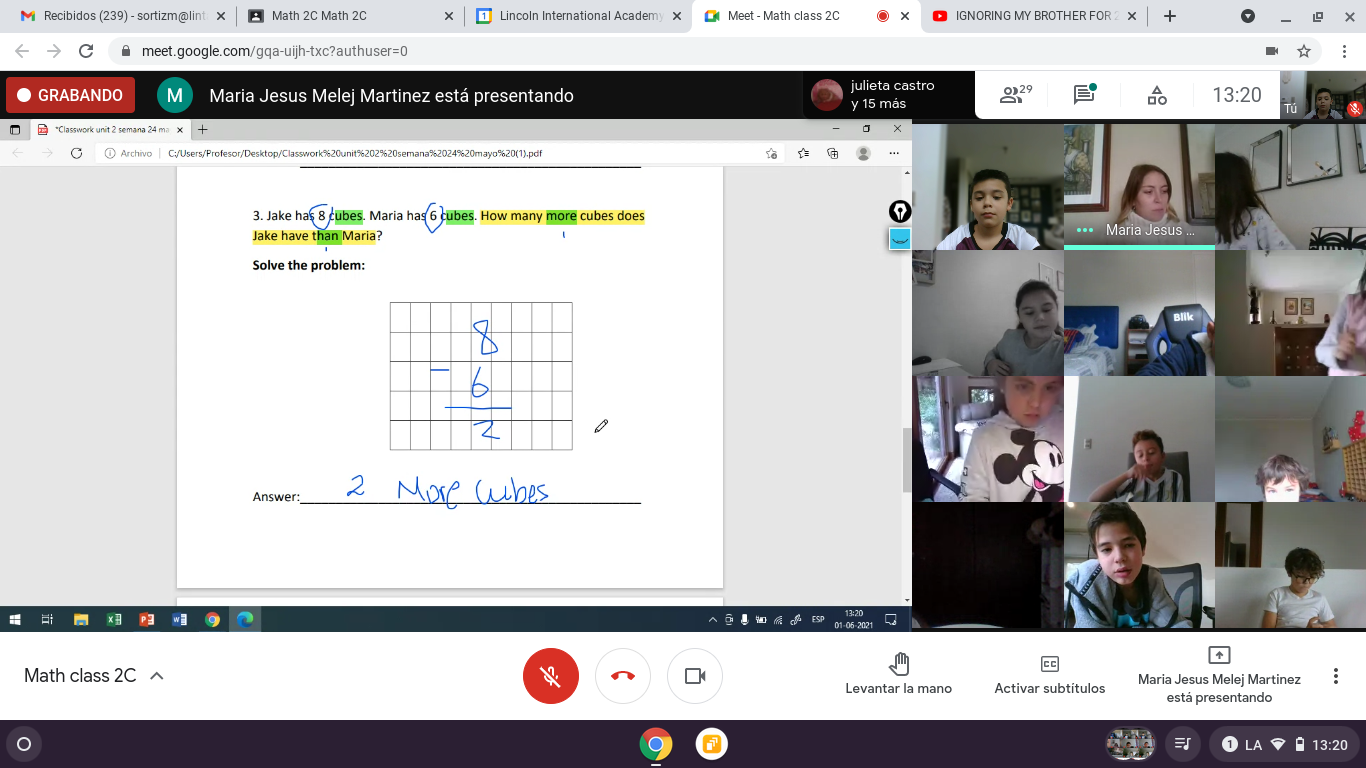The image size is (1366, 768).
Task: Click the presenting status button for Maria Jesus
Action: pos(1219,676)
